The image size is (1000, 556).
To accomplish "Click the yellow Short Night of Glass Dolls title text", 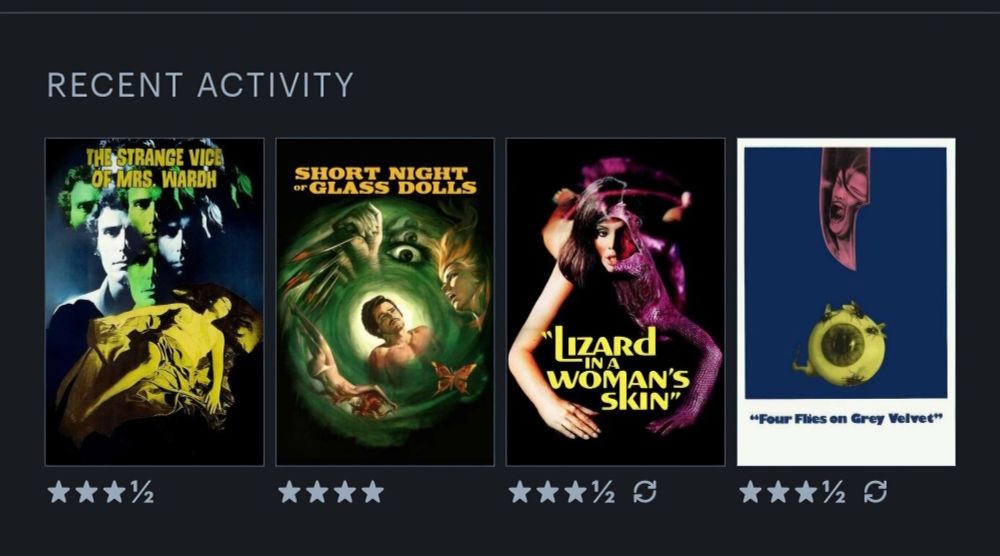I will pyautogui.click(x=385, y=180).
